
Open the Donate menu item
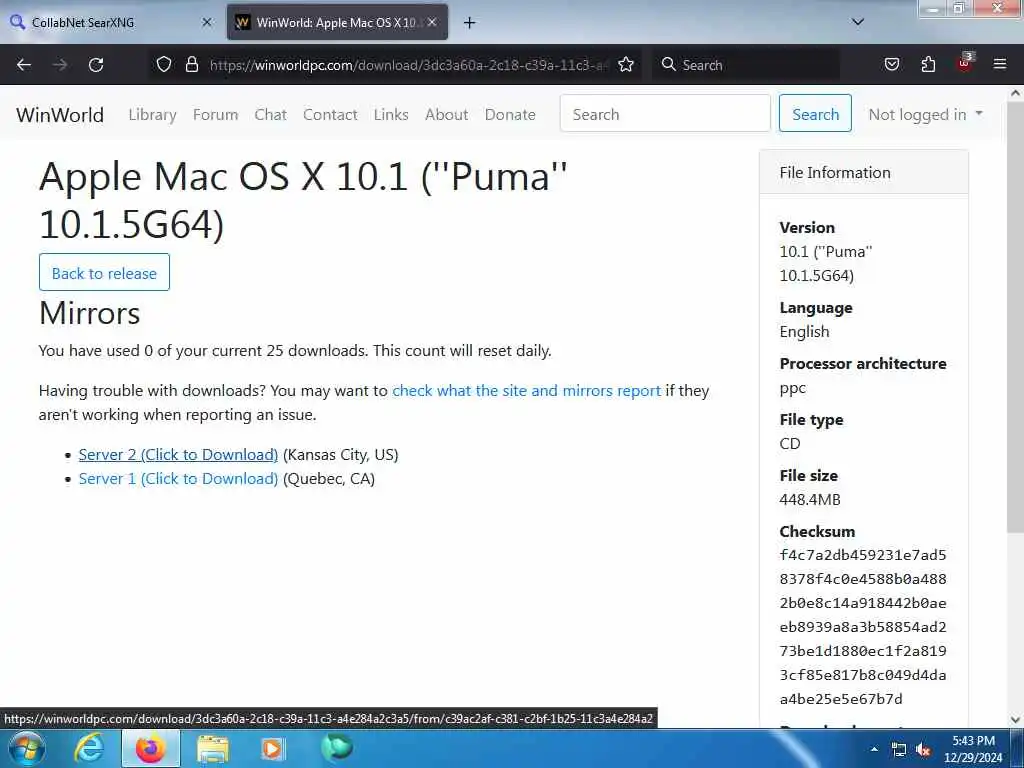pos(510,115)
